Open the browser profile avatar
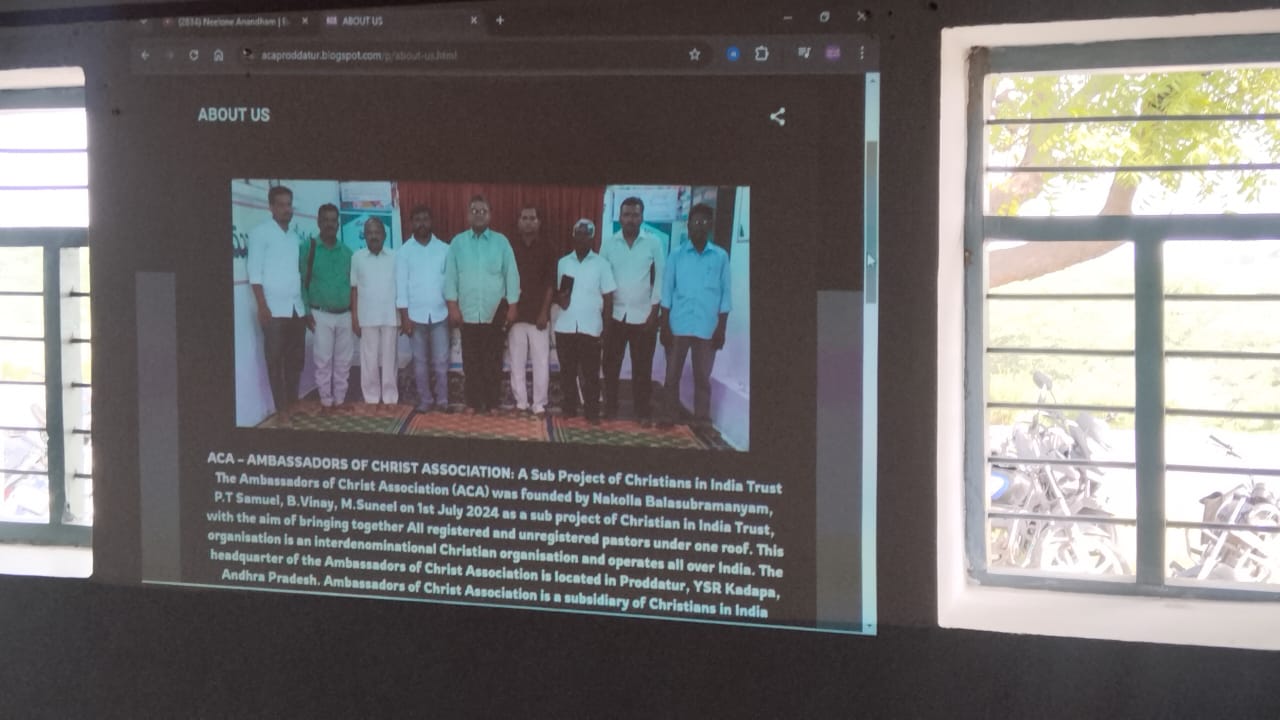 pos(833,53)
